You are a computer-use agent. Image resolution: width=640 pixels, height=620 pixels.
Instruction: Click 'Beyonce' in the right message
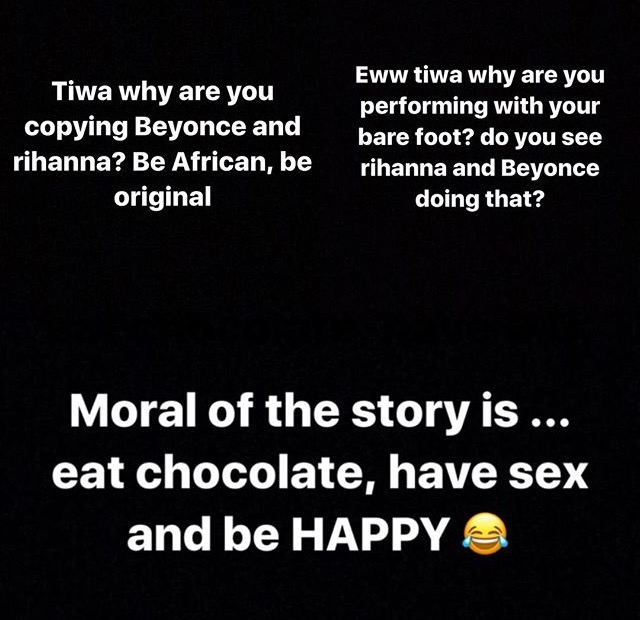point(550,168)
